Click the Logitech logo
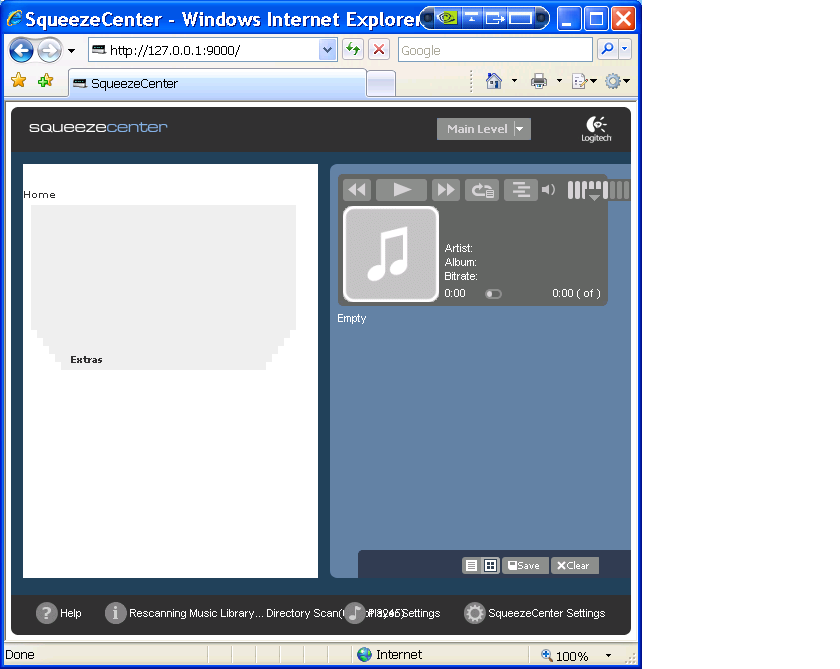 (596, 129)
